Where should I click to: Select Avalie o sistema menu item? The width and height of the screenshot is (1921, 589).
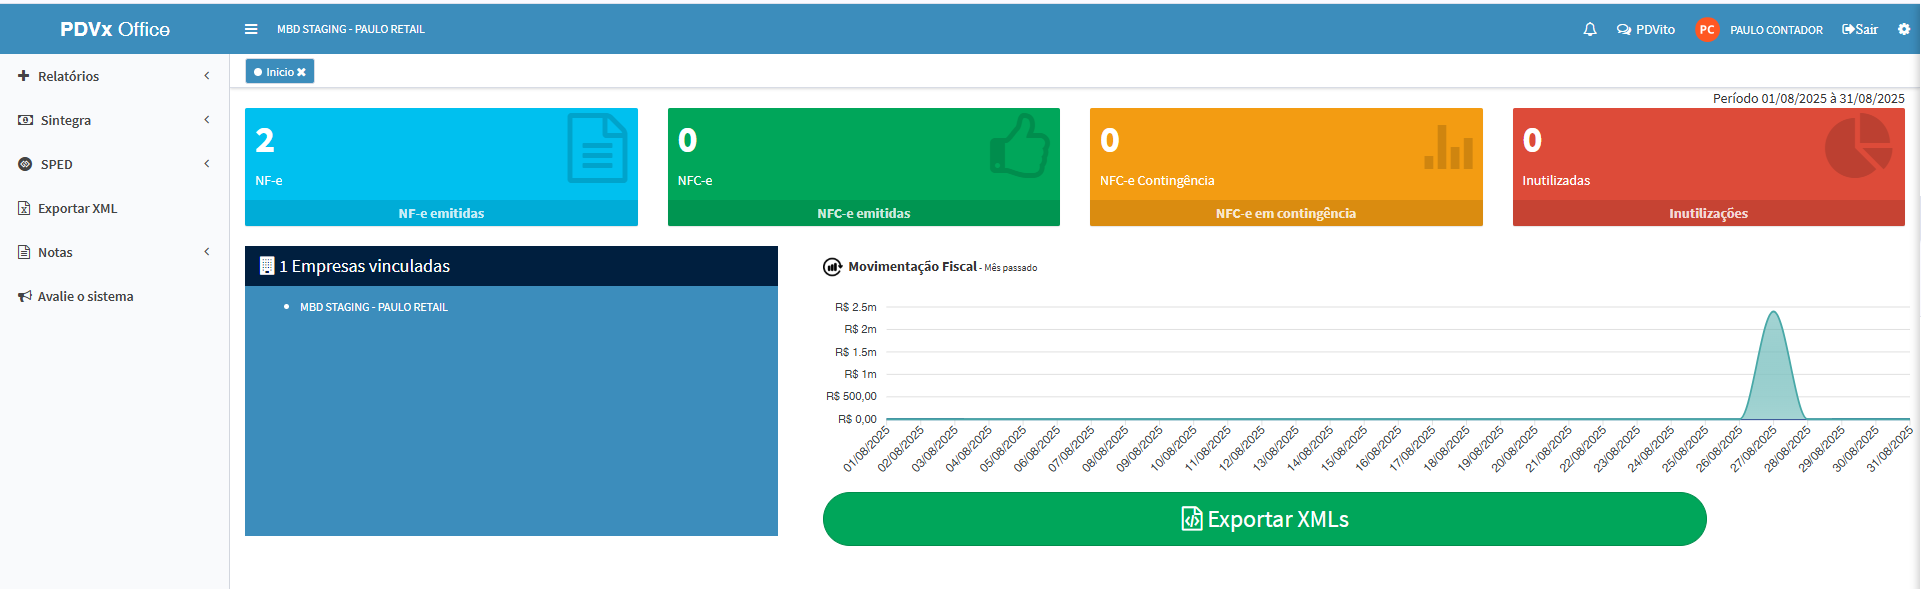(85, 296)
